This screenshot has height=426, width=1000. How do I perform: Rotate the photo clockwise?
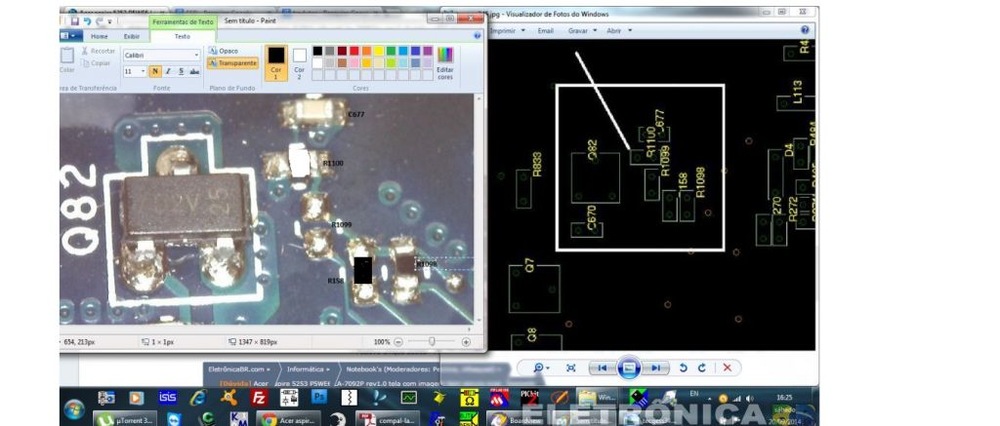click(702, 368)
